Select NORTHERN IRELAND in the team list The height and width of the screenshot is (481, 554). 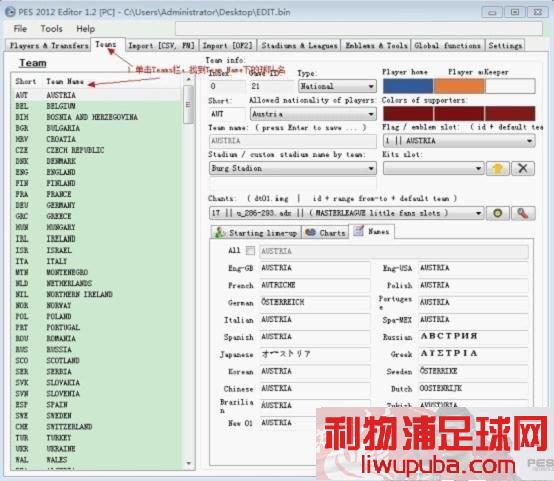97,294
